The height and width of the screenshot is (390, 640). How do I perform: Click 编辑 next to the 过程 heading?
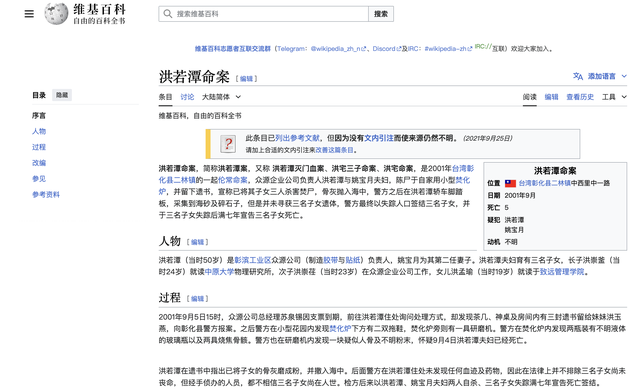[198, 299]
